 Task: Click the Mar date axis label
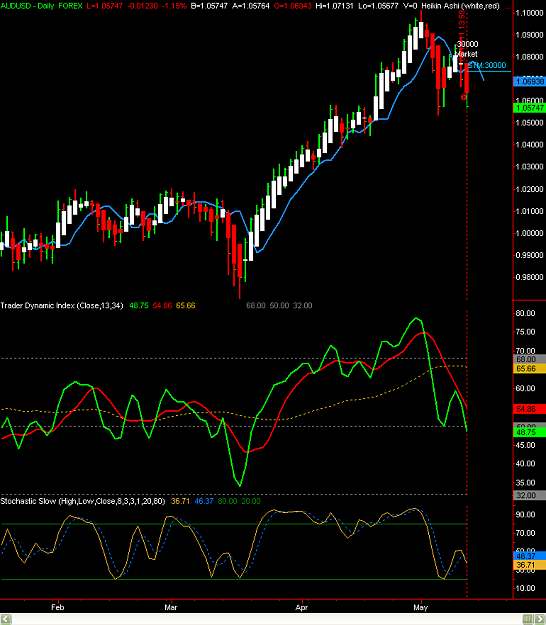(171, 607)
